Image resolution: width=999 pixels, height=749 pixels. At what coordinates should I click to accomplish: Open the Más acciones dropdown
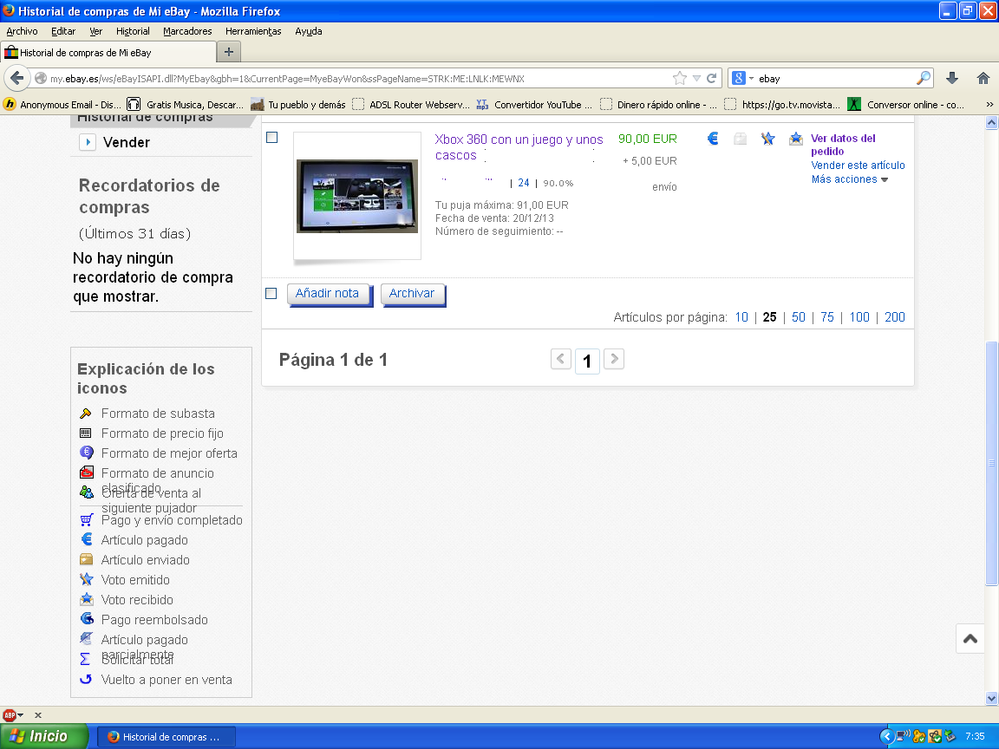[x=849, y=180]
